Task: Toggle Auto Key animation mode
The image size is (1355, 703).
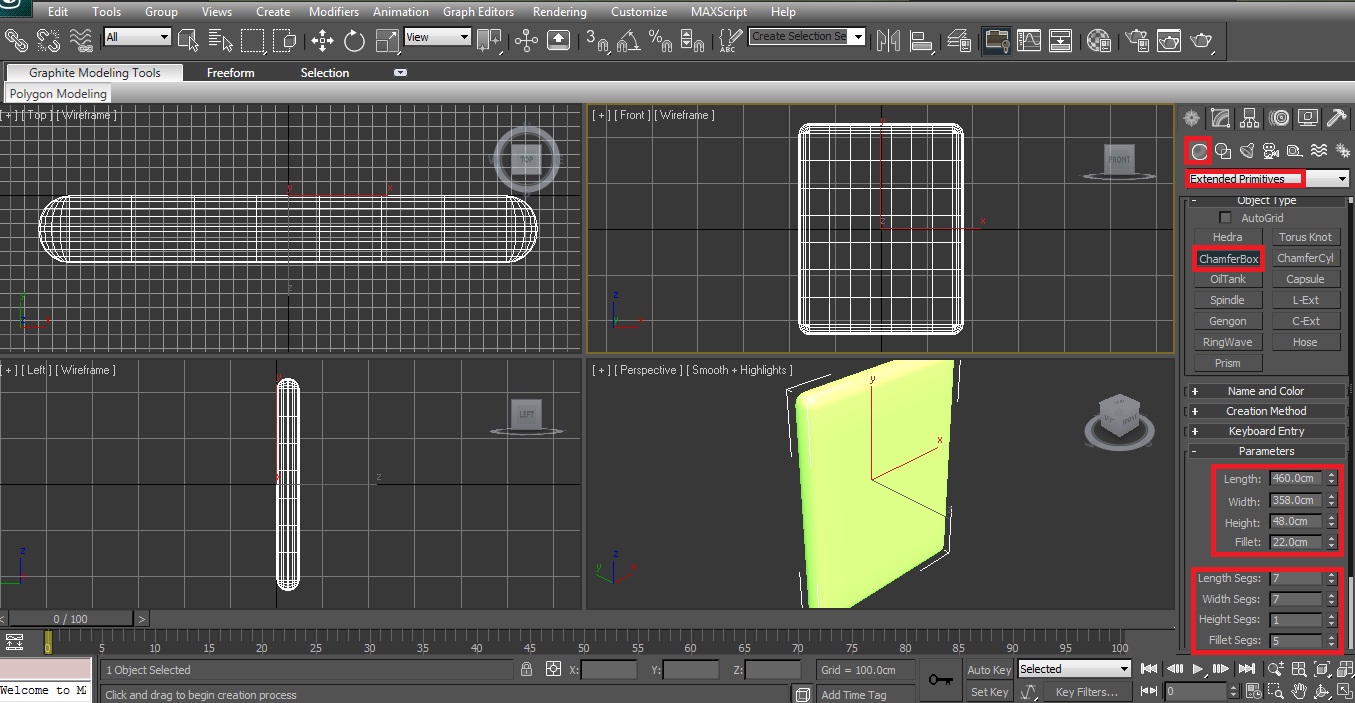Action: [989, 669]
